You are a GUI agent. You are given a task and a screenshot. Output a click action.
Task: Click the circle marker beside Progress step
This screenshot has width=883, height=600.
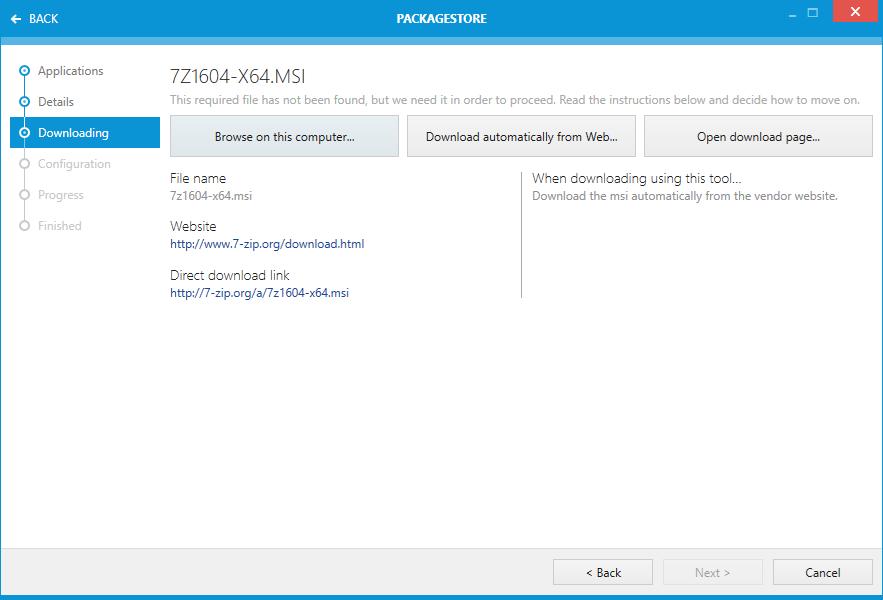[25, 195]
